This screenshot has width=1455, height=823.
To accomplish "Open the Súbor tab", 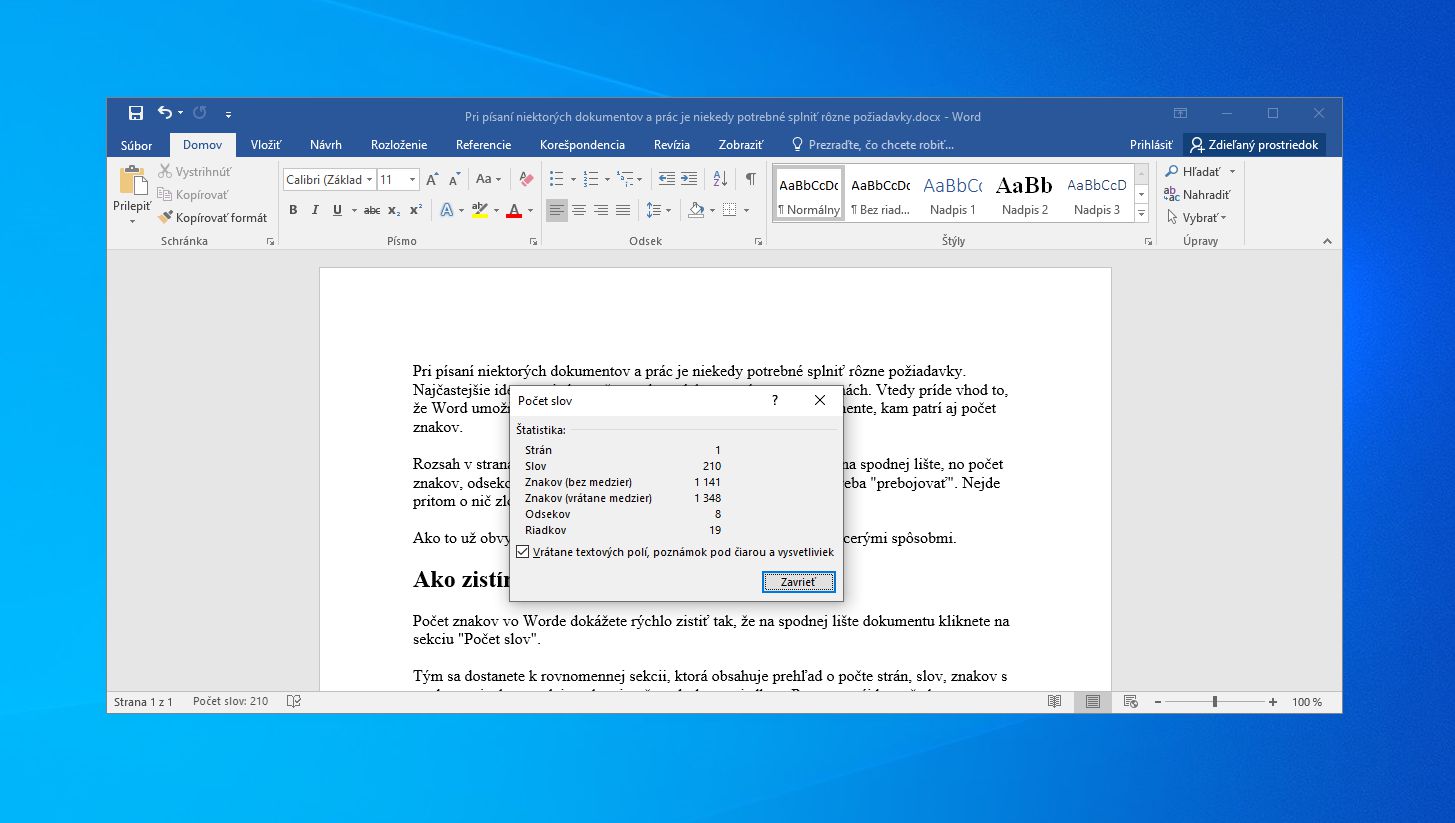I will click(x=137, y=145).
